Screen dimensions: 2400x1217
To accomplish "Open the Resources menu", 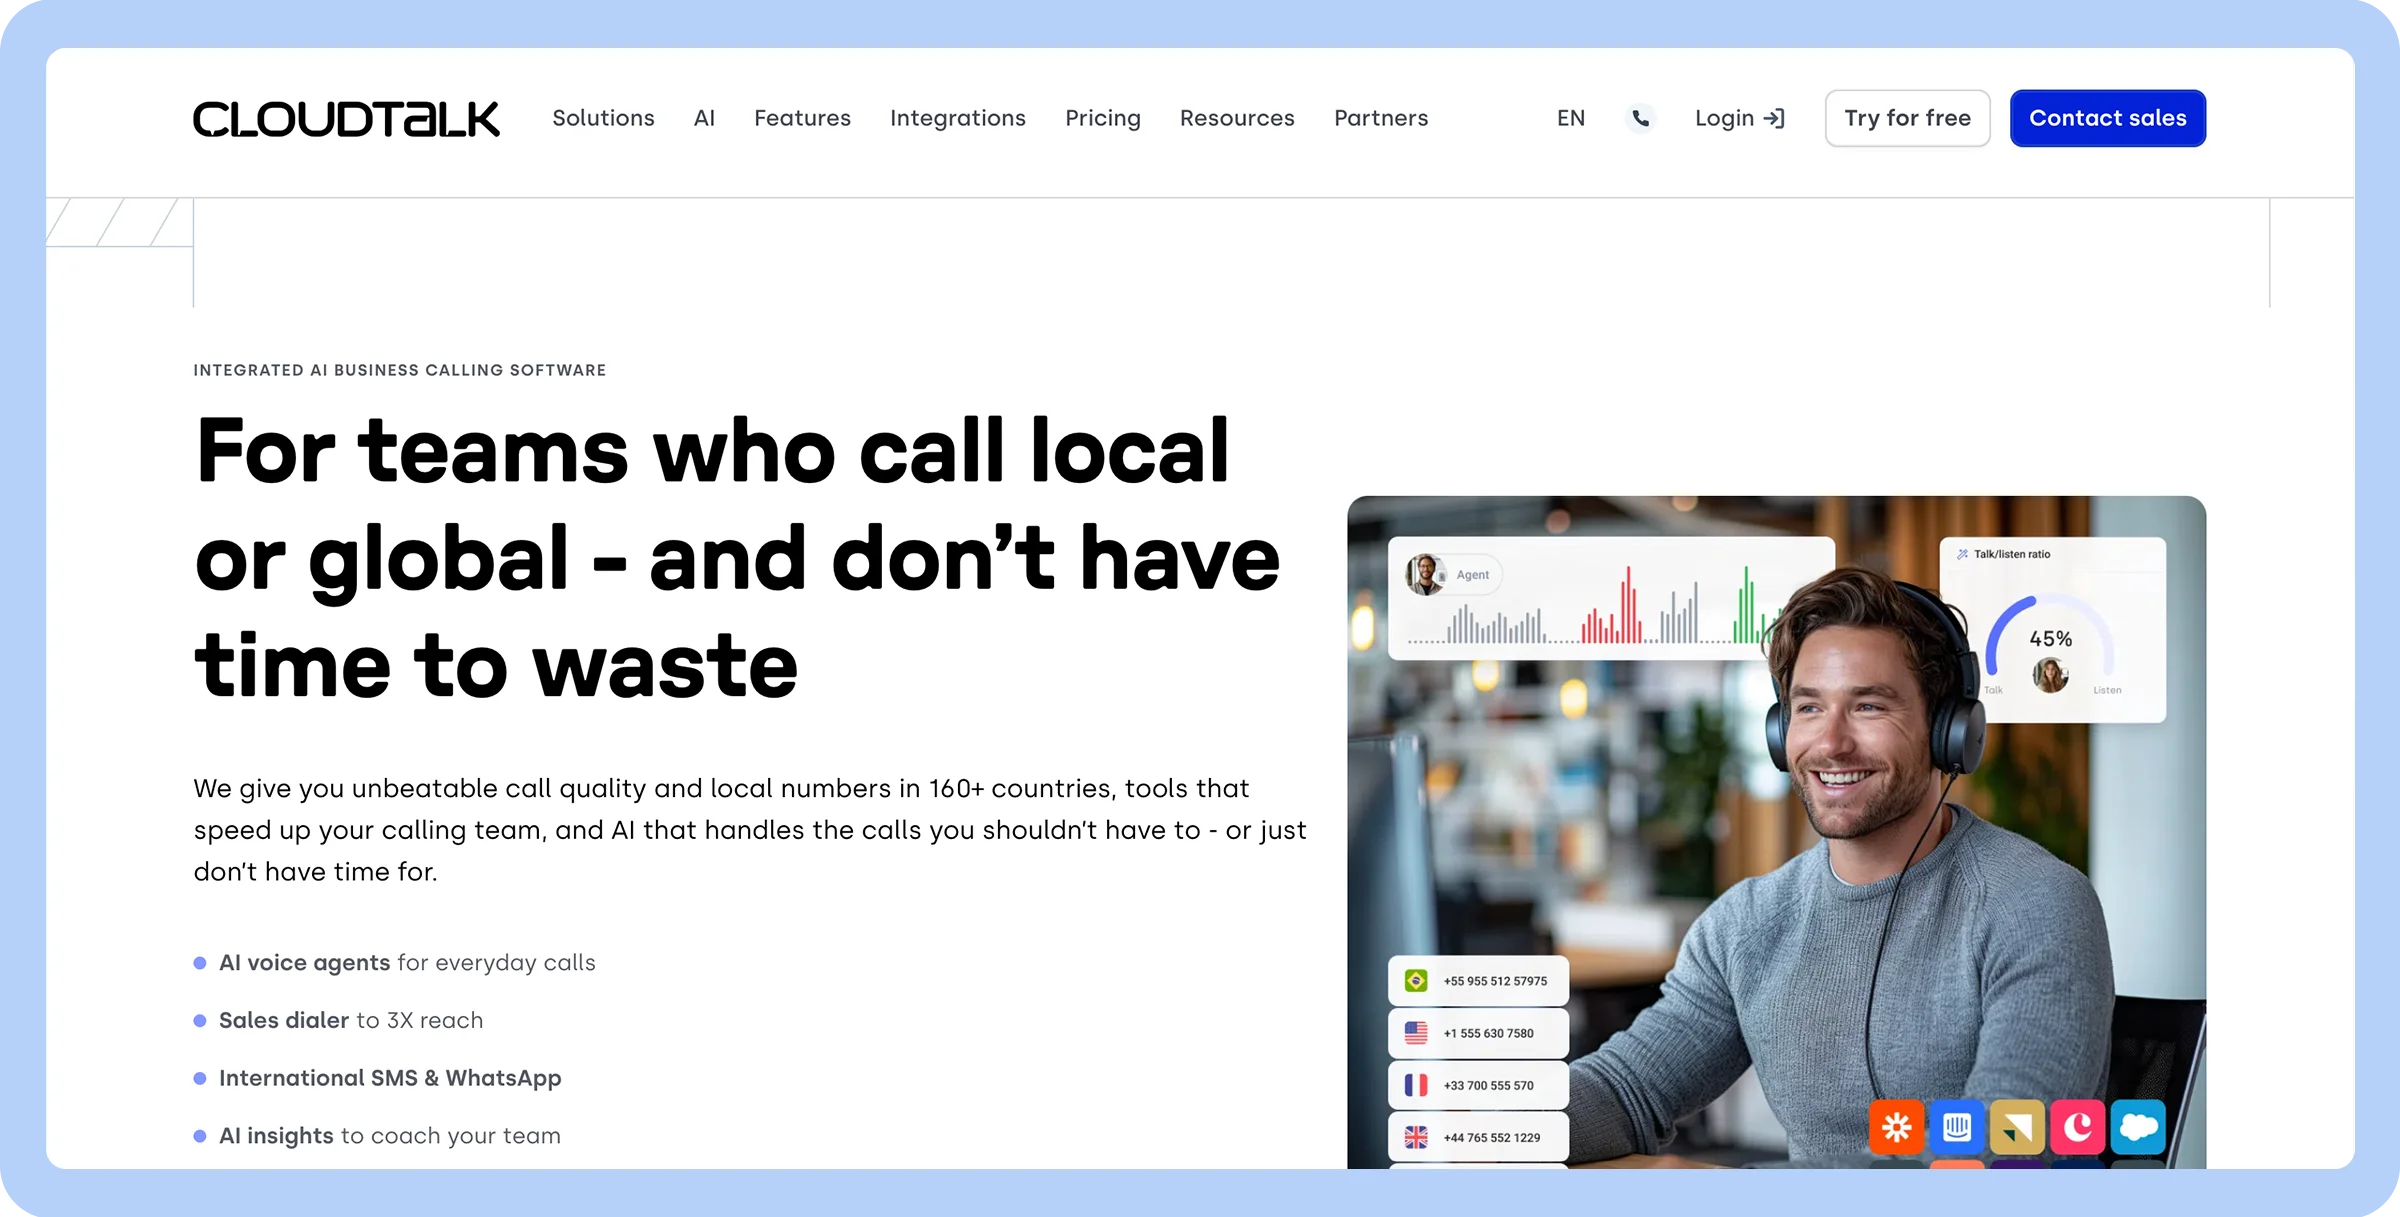I will pos(1237,118).
